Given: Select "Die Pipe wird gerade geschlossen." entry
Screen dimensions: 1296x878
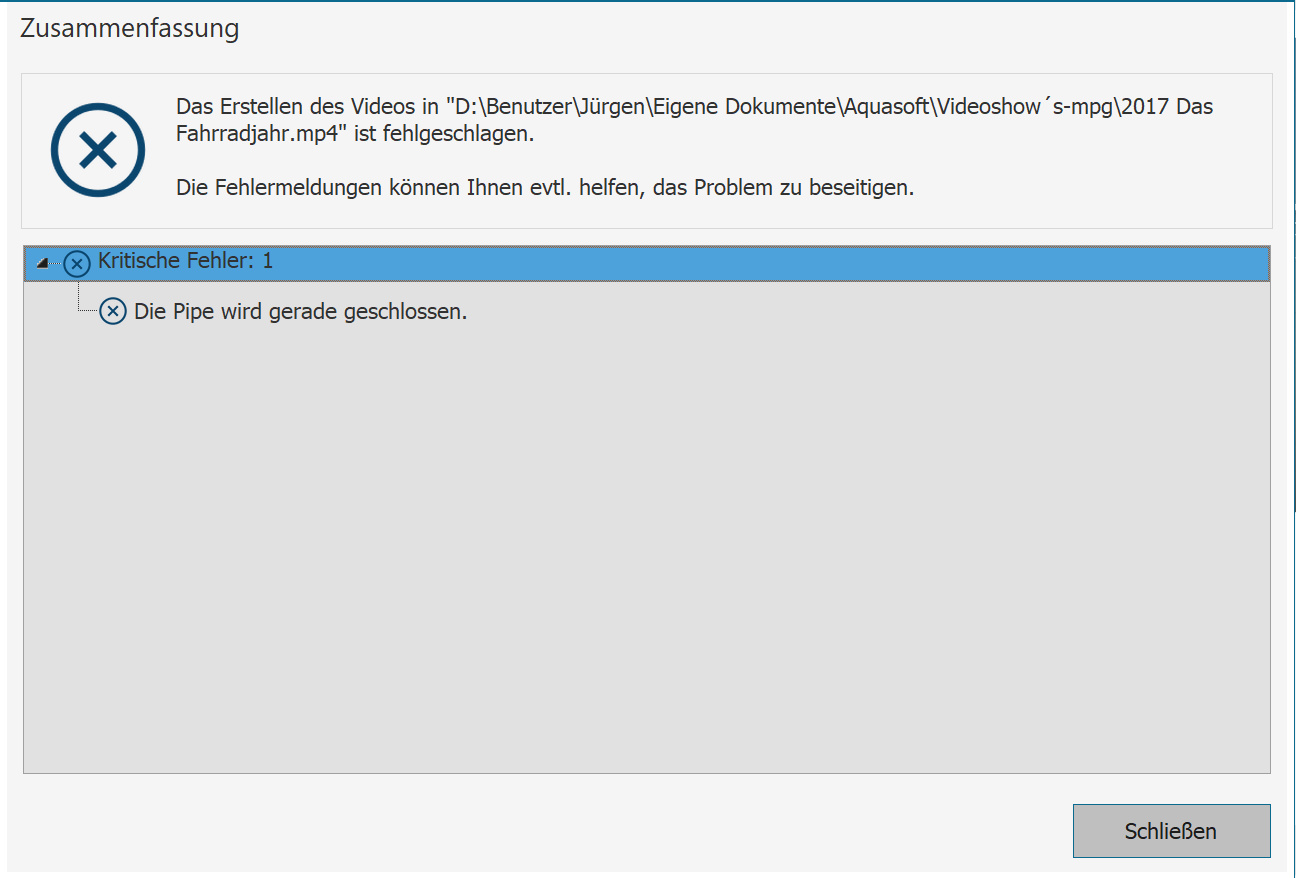Looking at the screenshot, I should [300, 312].
